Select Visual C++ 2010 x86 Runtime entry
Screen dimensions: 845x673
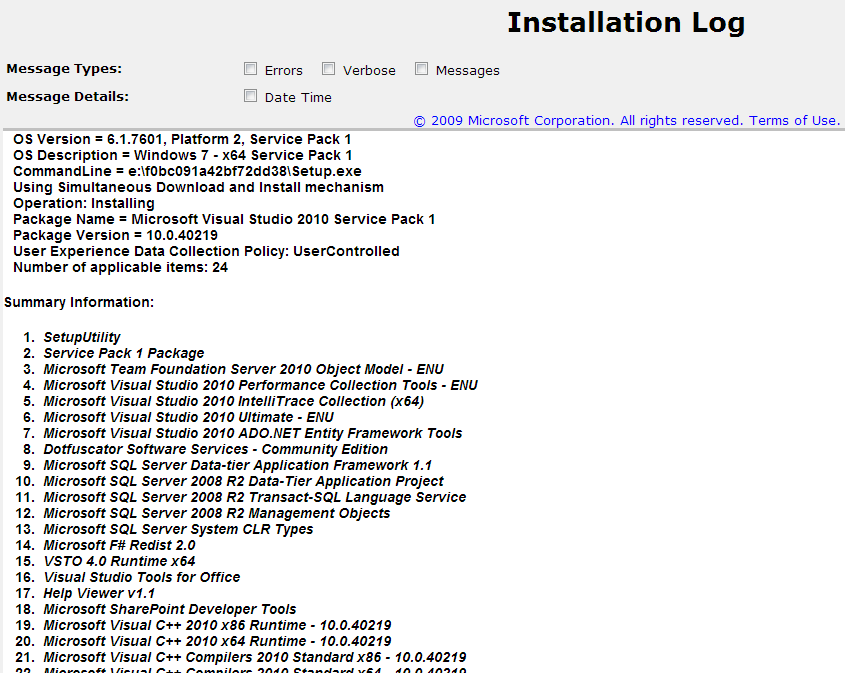[x=217, y=626]
